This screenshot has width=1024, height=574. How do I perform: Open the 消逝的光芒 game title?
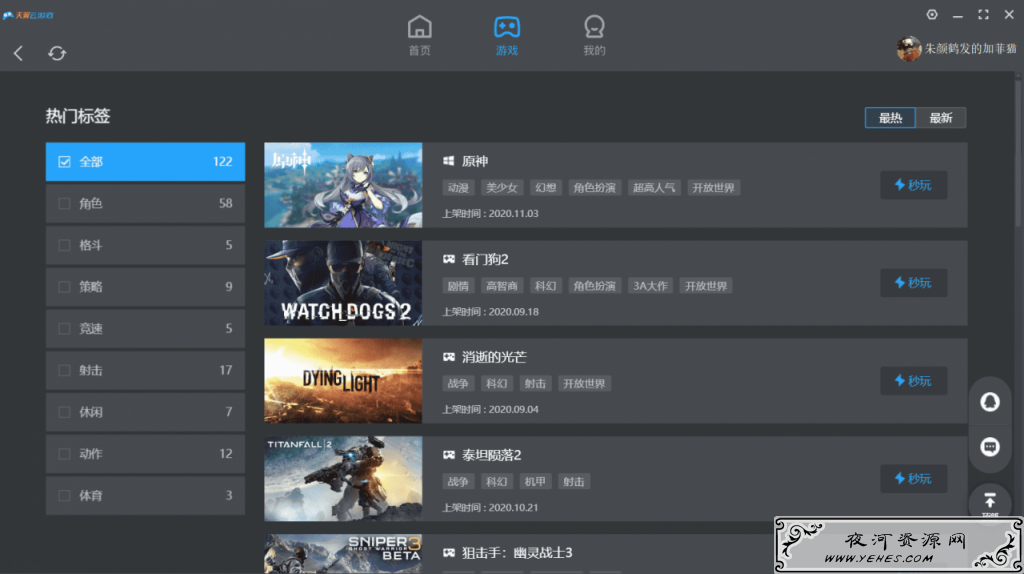pos(494,357)
